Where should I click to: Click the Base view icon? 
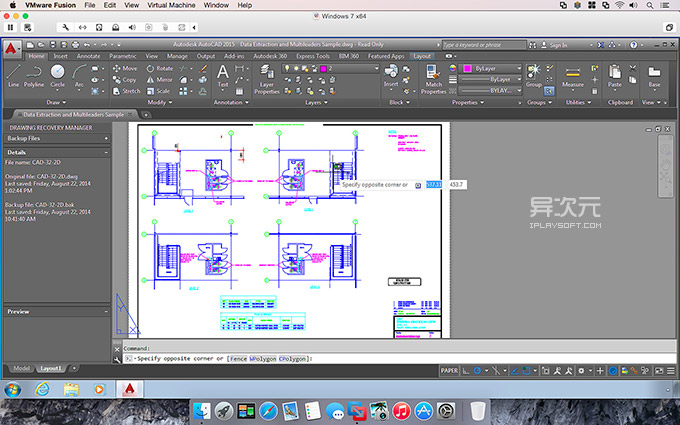click(654, 76)
